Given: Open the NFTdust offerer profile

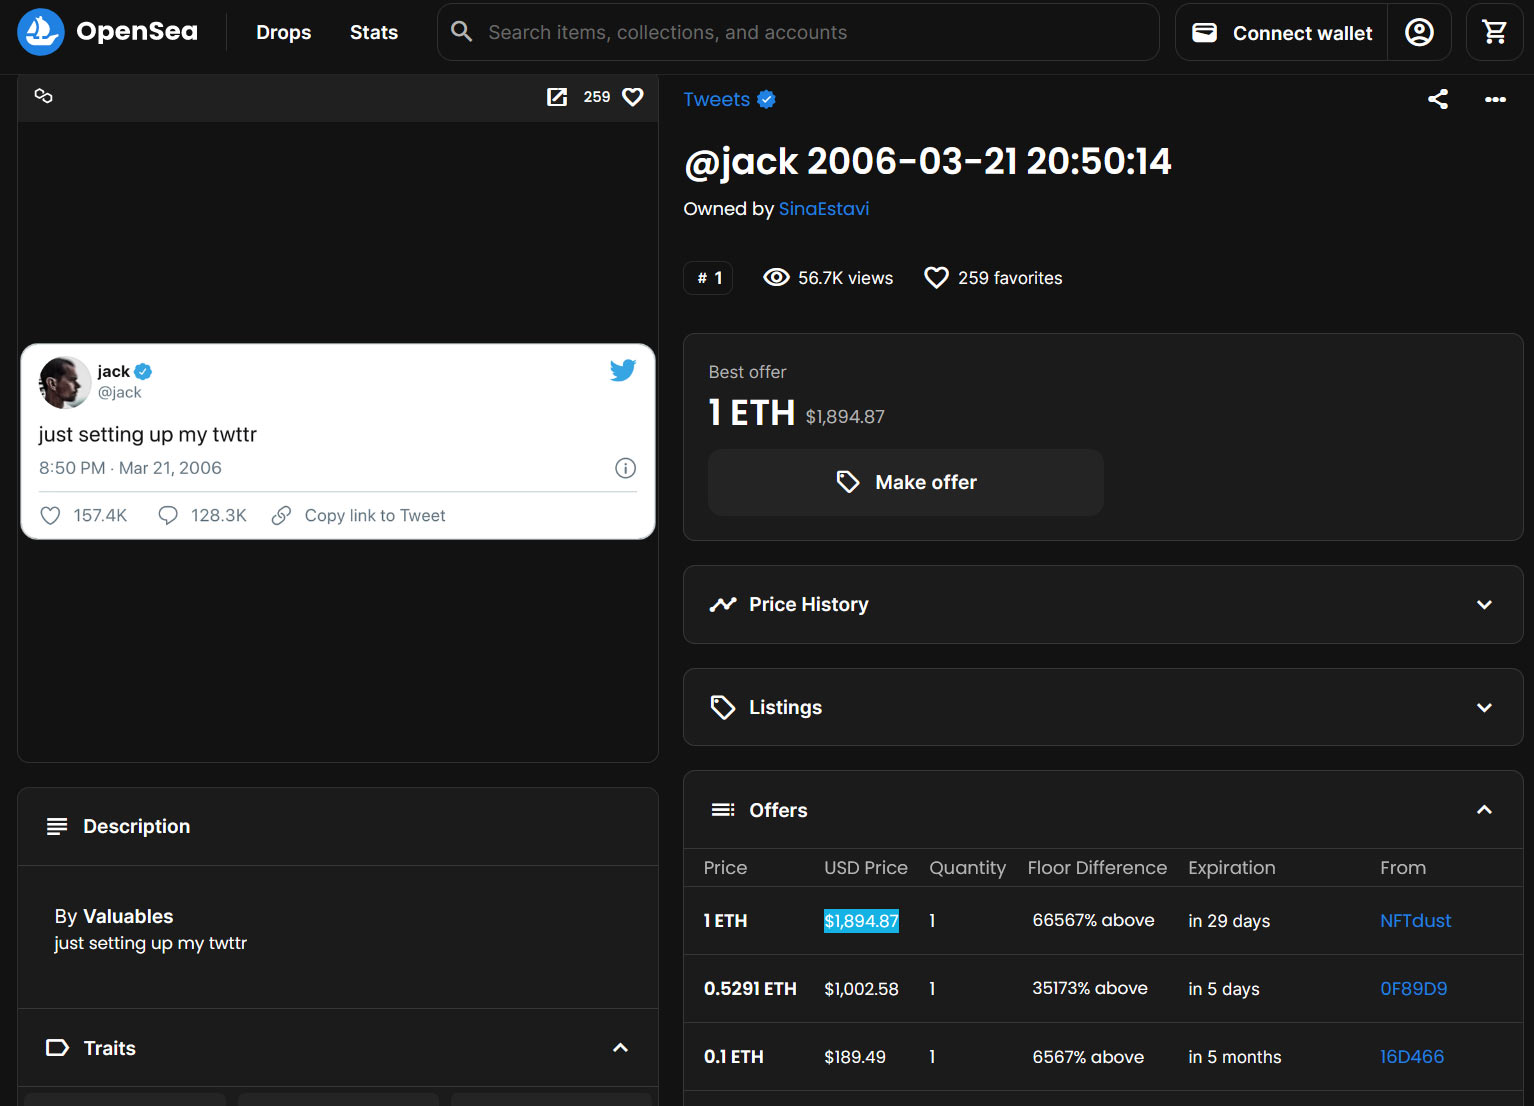Looking at the screenshot, I should [1415, 920].
